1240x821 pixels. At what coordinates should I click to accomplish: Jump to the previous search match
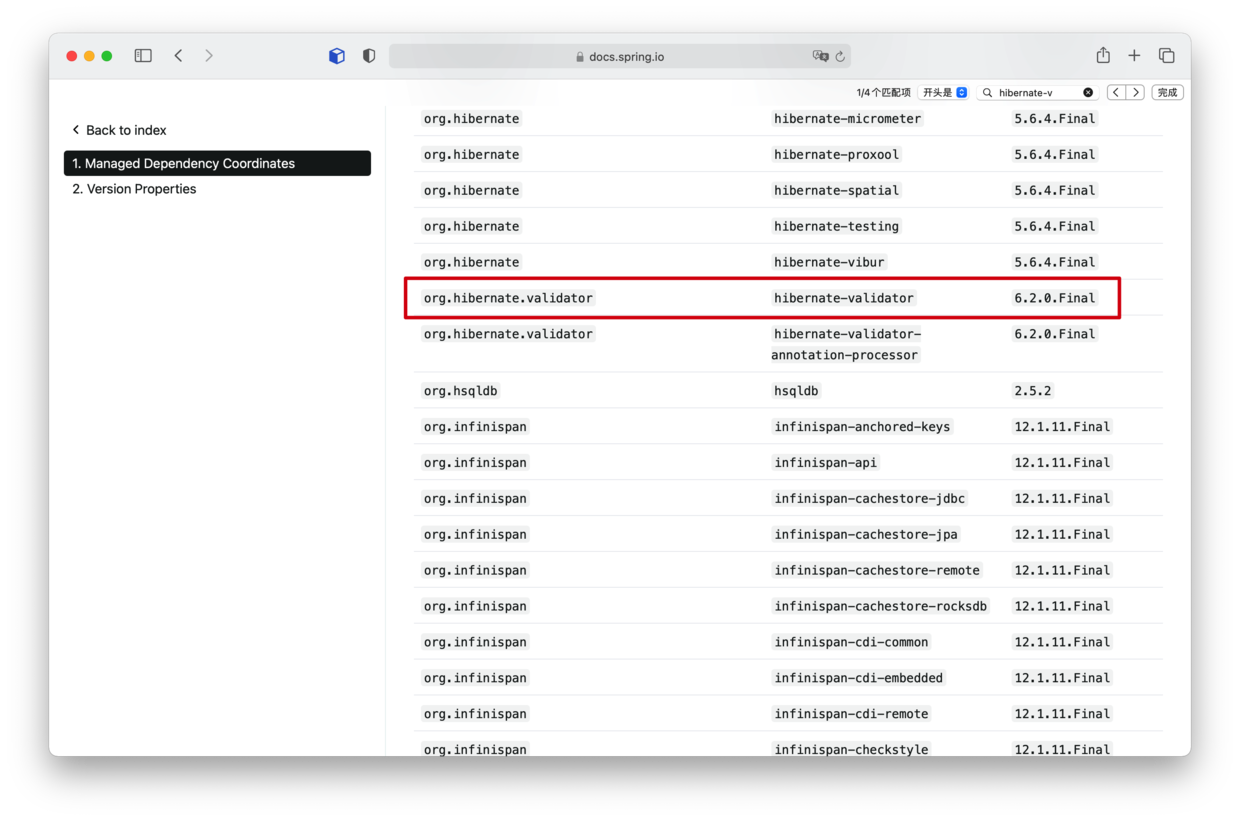[1116, 92]
